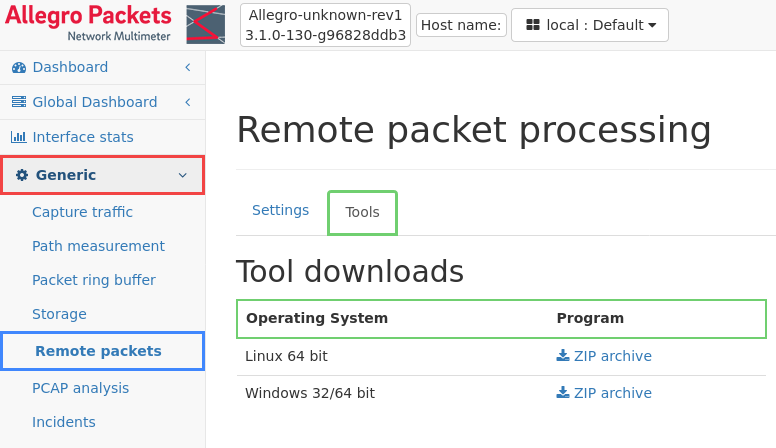Go to Path measurement page
Screen dimensions: 776x448
98,246
